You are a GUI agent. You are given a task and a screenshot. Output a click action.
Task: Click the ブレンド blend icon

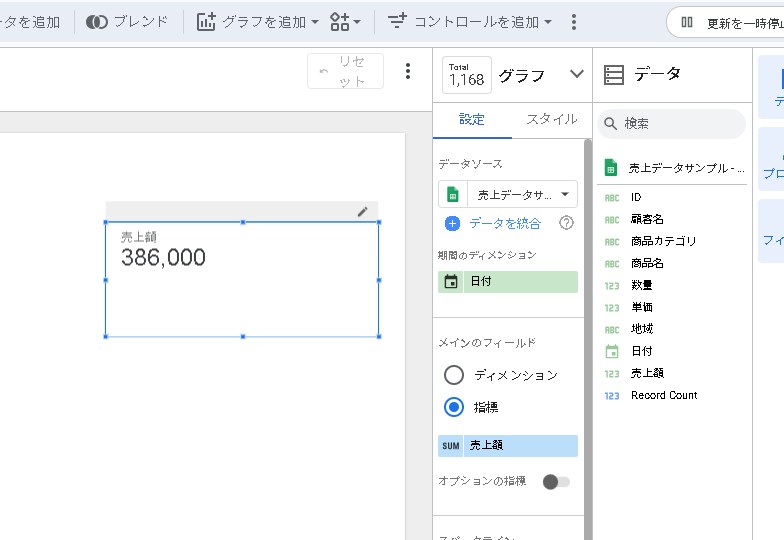point(97,22)
